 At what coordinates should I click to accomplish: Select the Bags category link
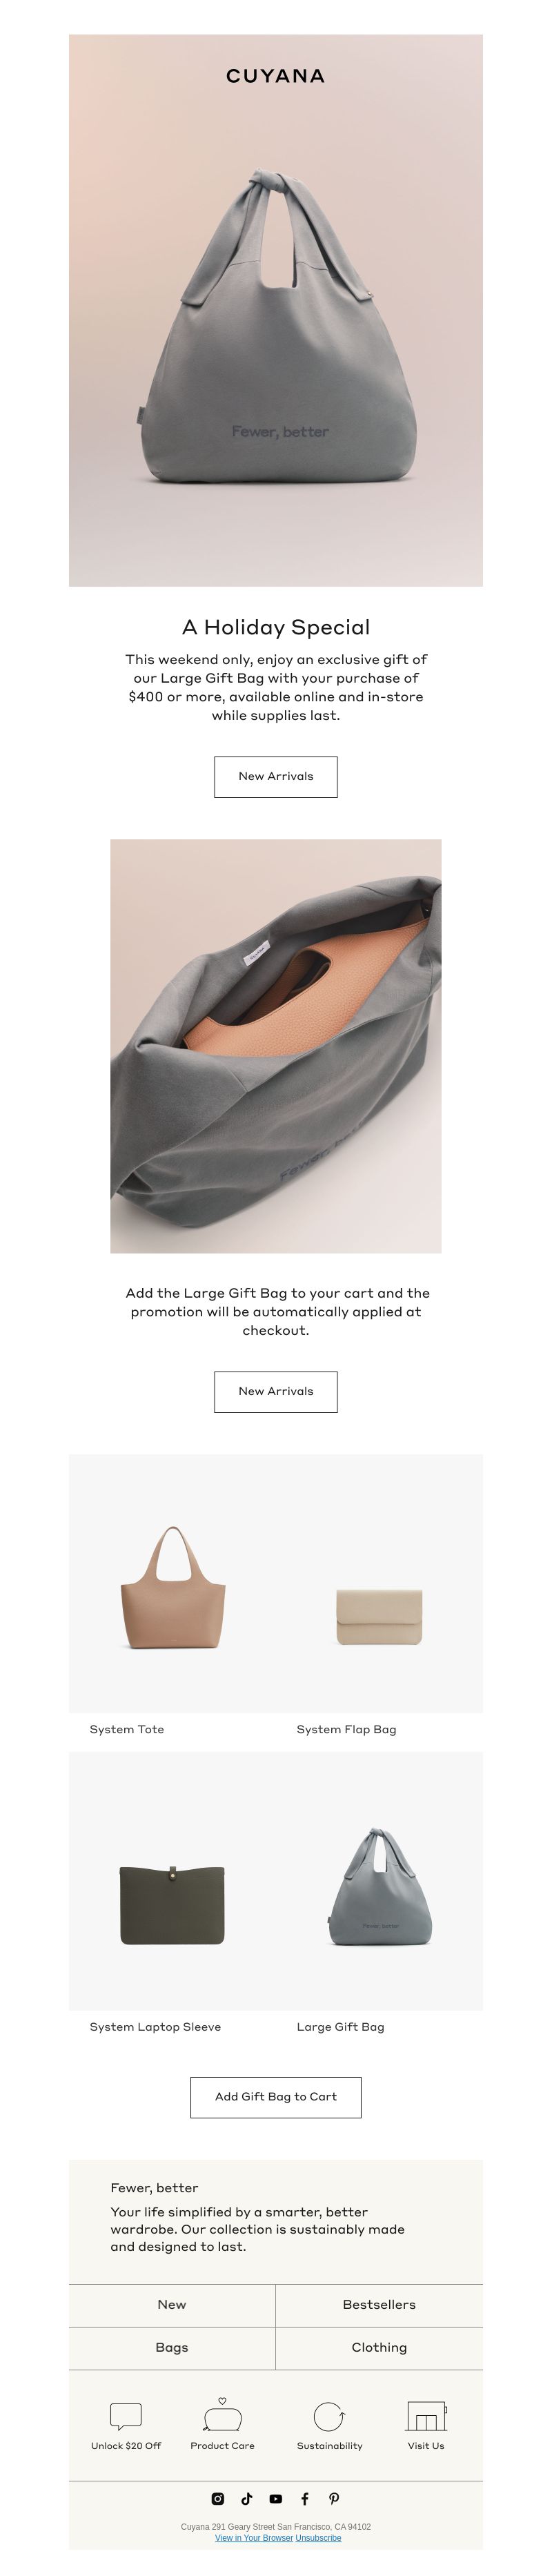(x=172, y=2347)
